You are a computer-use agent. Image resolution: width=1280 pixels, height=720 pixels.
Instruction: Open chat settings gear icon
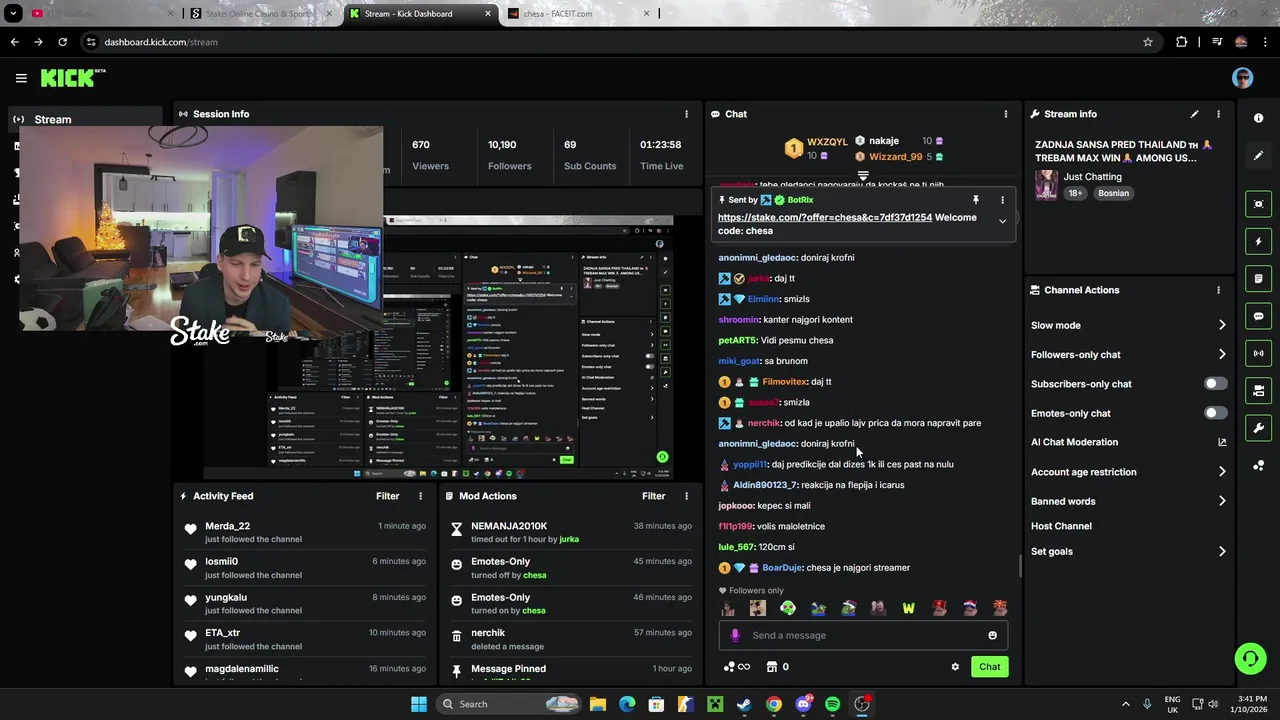tap(955, 667)
